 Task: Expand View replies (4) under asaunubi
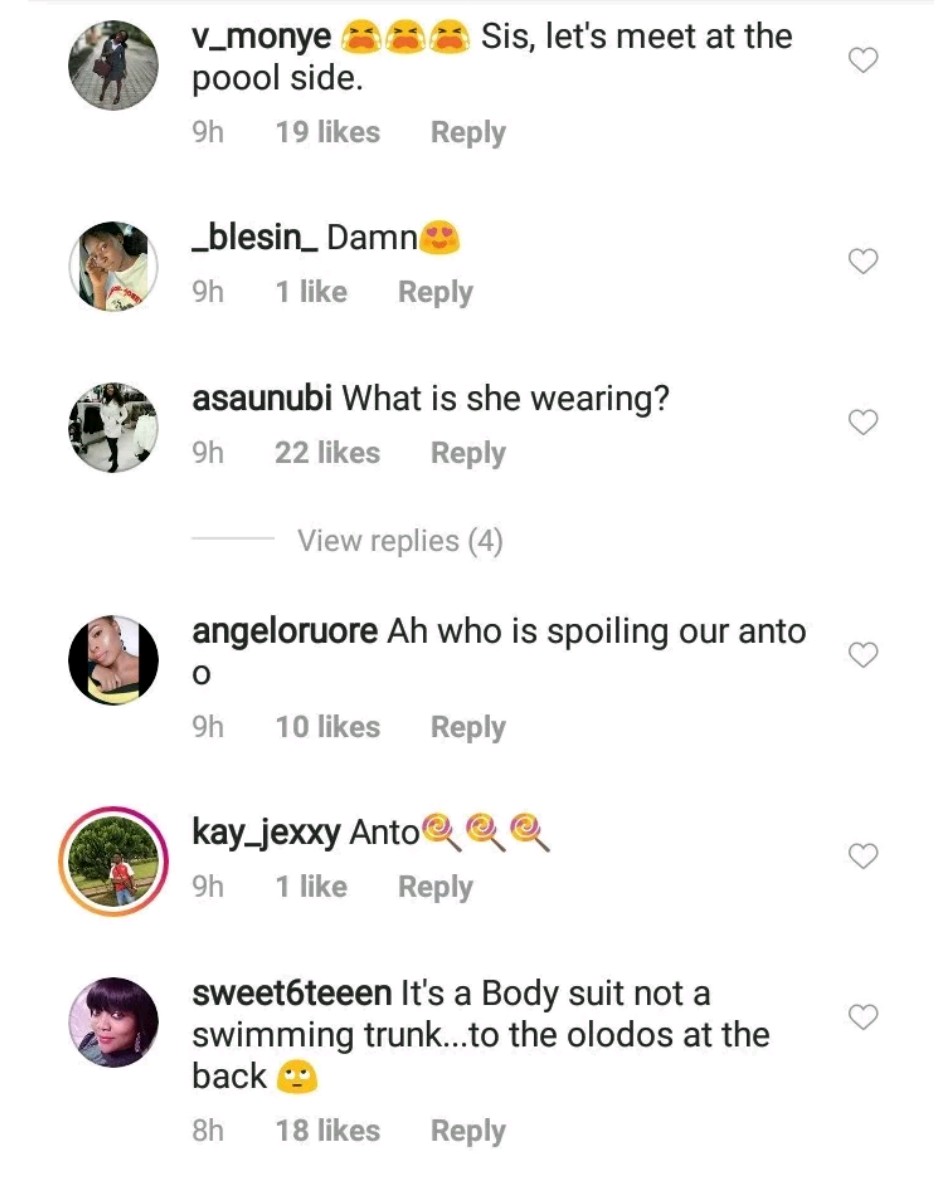coord(399,541)
